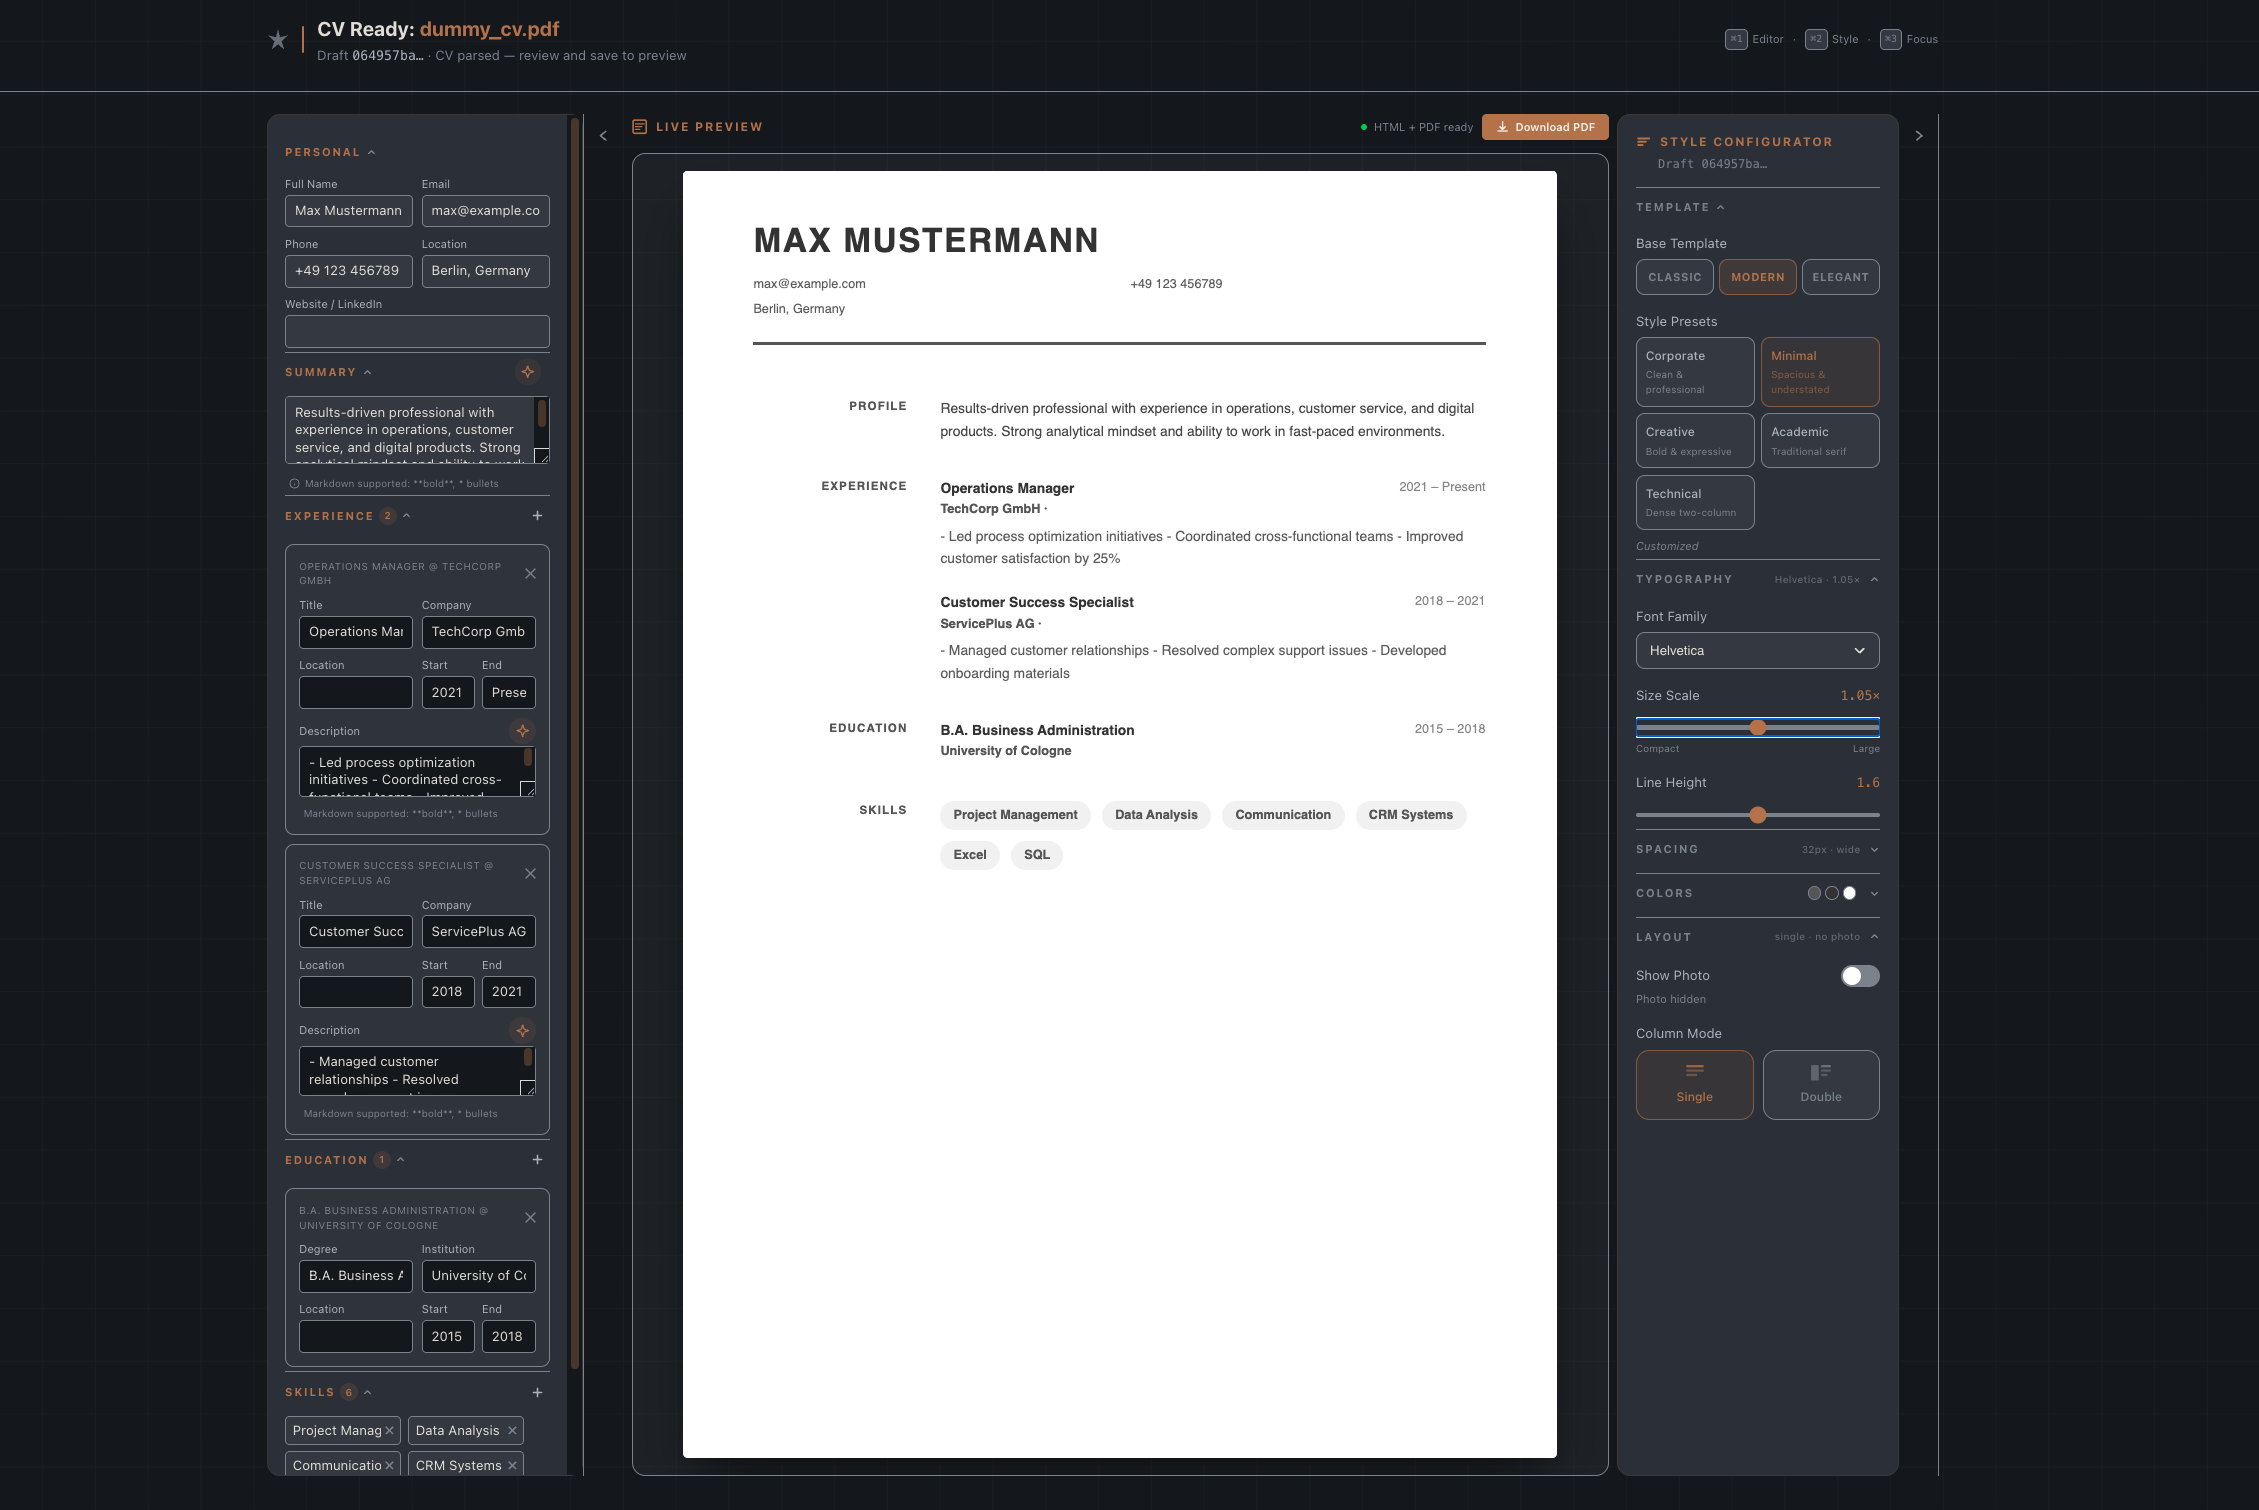Click the Live Preview document icon
Viewport: 2259px width, 1510px height.
click(640, 127)
